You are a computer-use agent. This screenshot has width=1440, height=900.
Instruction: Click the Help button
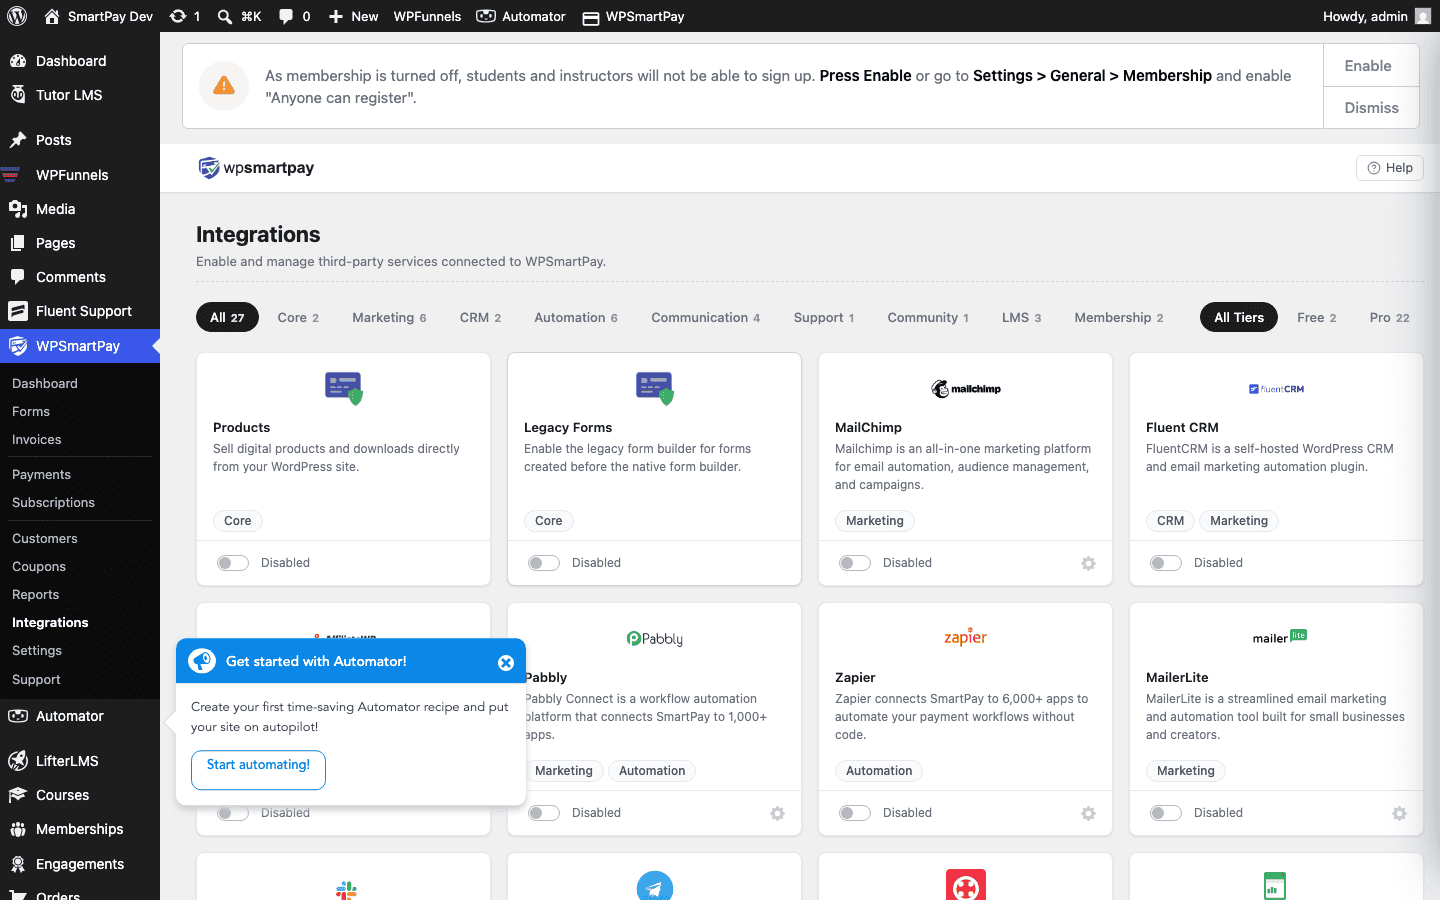pos(1390,168)
